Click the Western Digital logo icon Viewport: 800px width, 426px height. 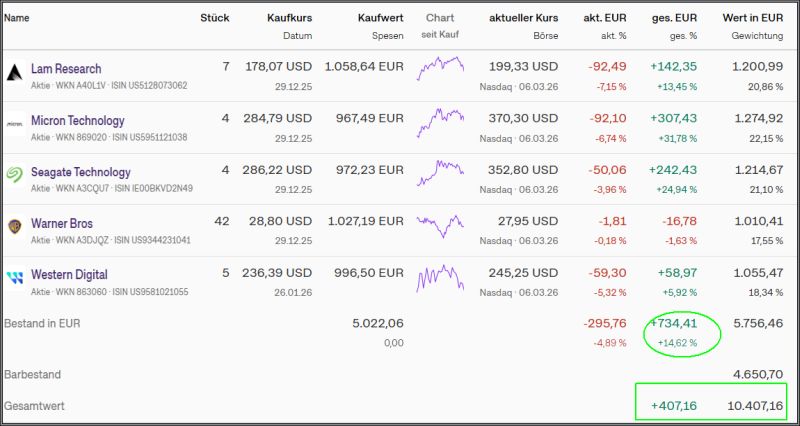coord(15,278)
